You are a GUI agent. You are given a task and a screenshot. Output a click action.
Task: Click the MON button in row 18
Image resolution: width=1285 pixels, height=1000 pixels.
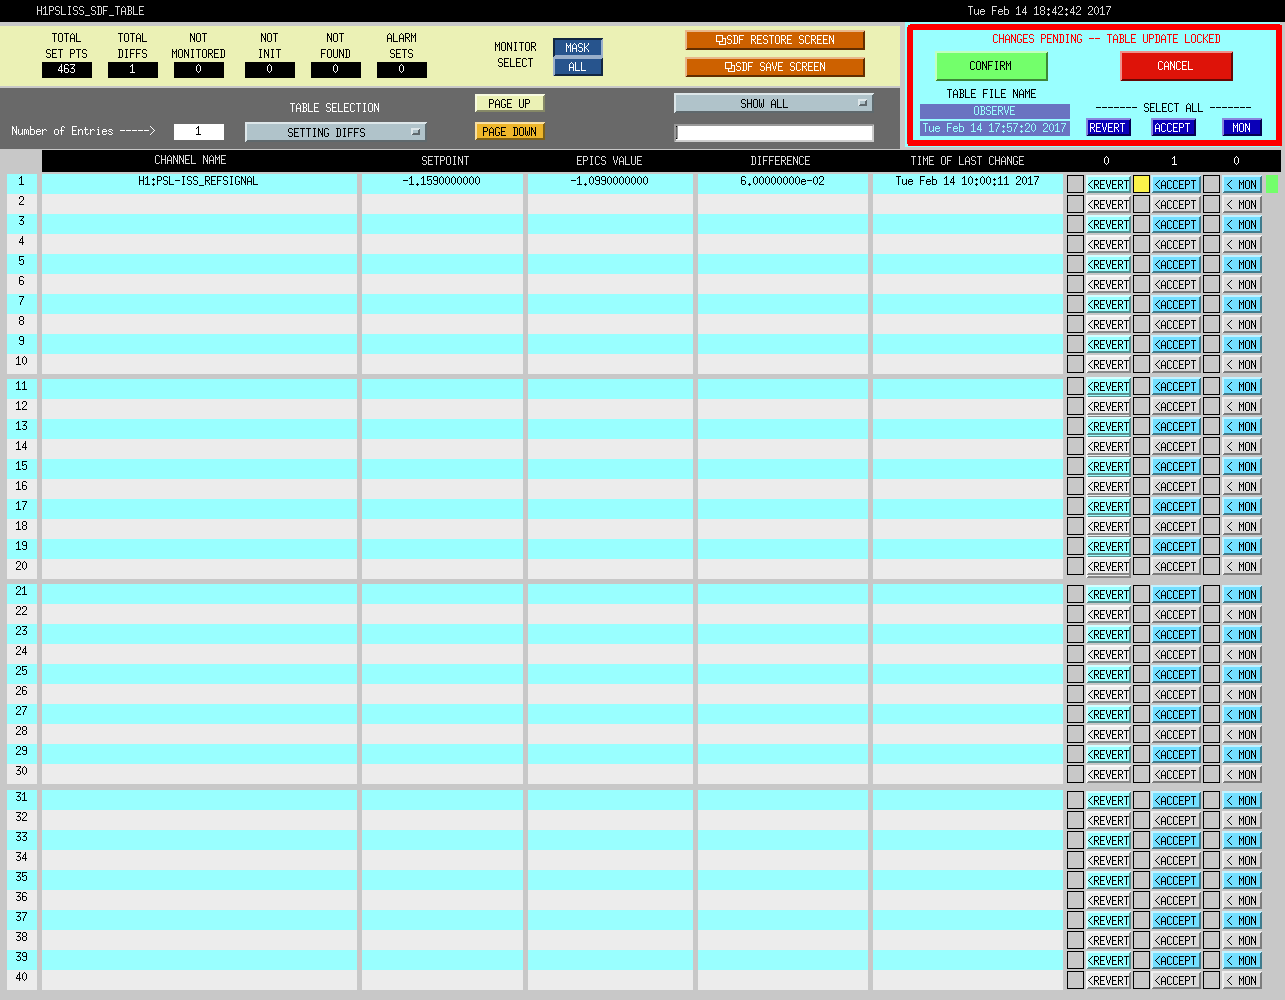point(1242,527)
